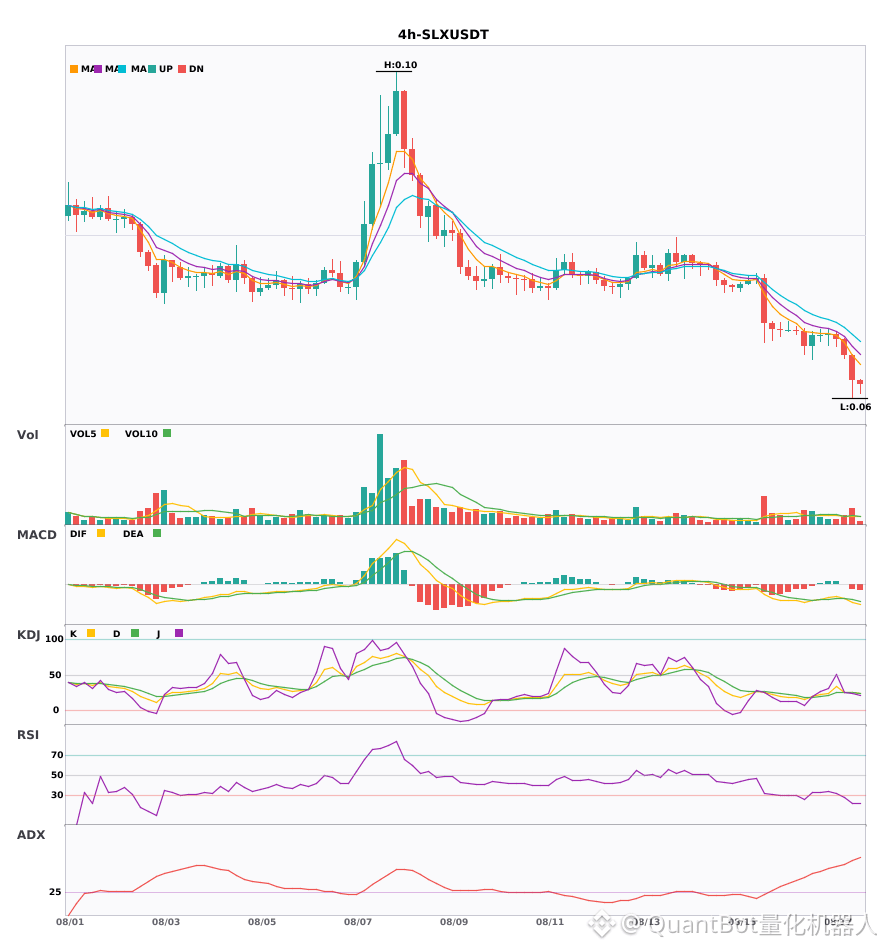Viewport: 885px width, 950px height.
Task: Click the DIF legend text
Action: tap(78, 534)
